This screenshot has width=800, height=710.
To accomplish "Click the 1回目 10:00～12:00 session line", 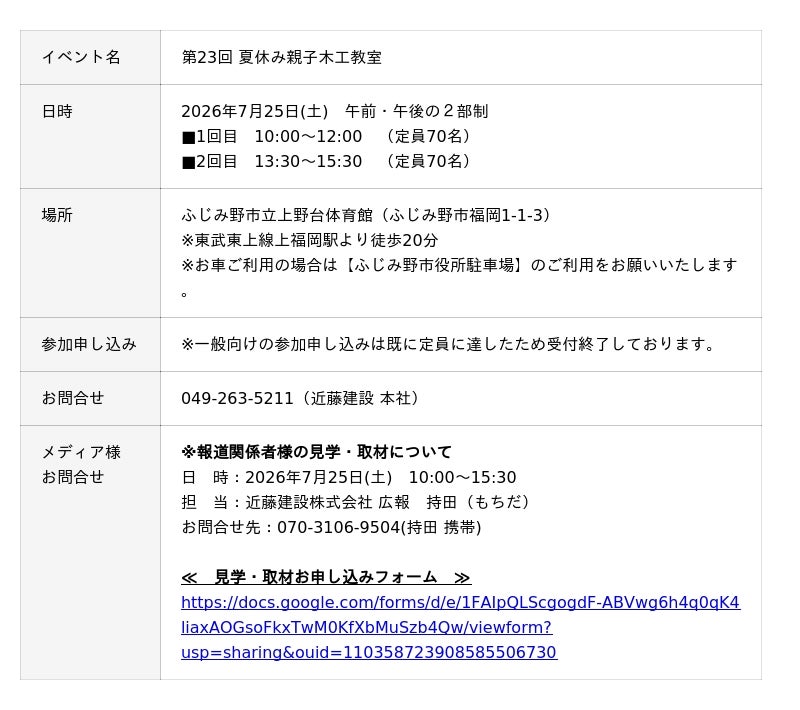I will (327, 136).
